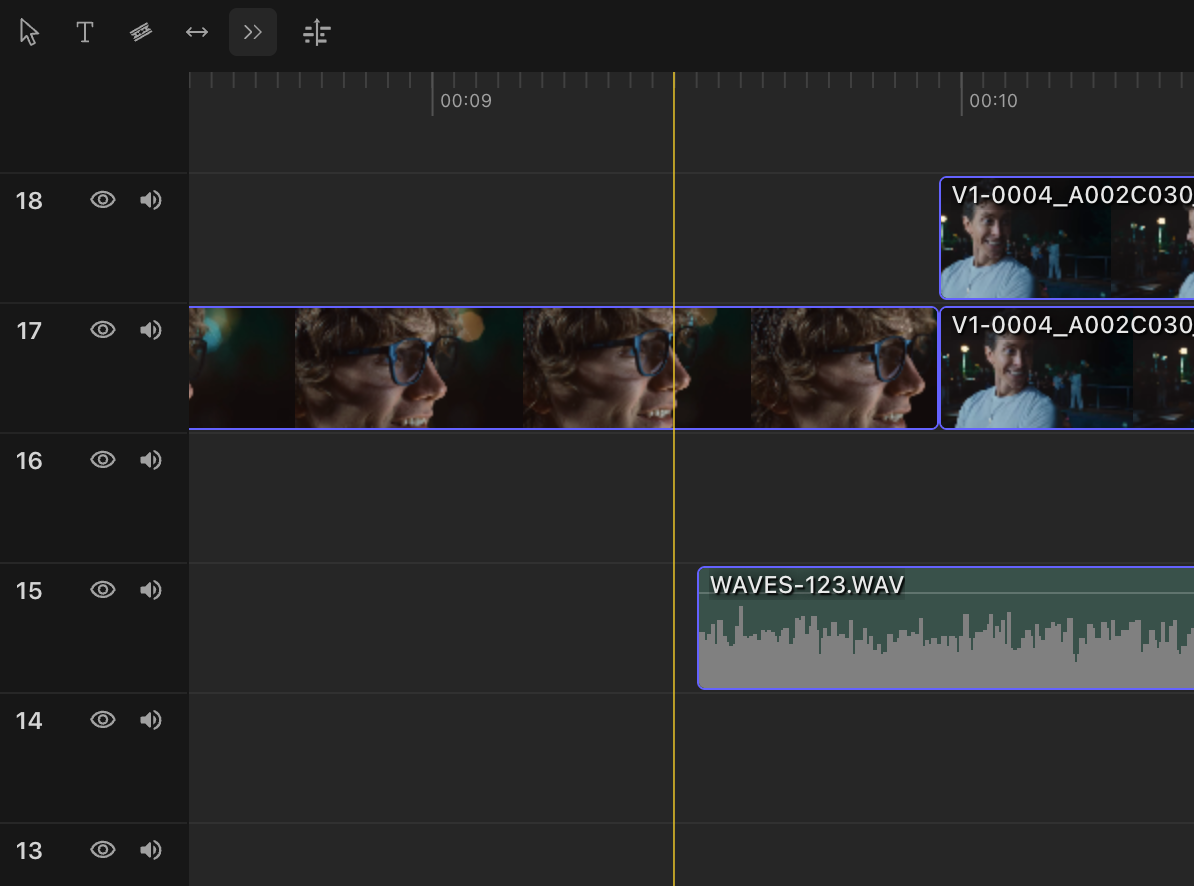Toggle audio on track 13
This screenshot has width=1194, height=886.
[151, 849]
